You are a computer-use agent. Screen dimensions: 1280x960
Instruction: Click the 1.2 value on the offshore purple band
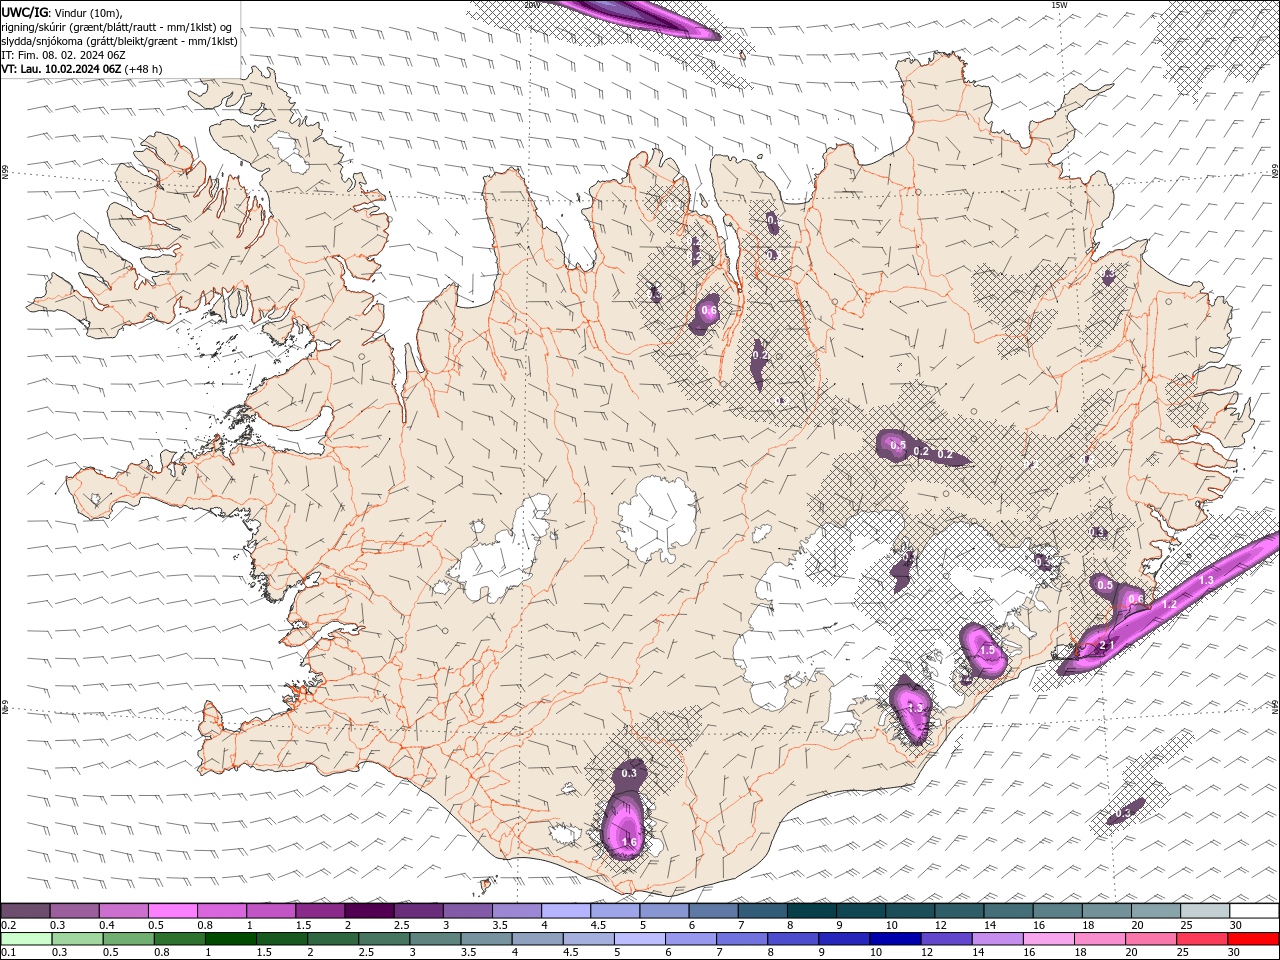click(1169, 605)
